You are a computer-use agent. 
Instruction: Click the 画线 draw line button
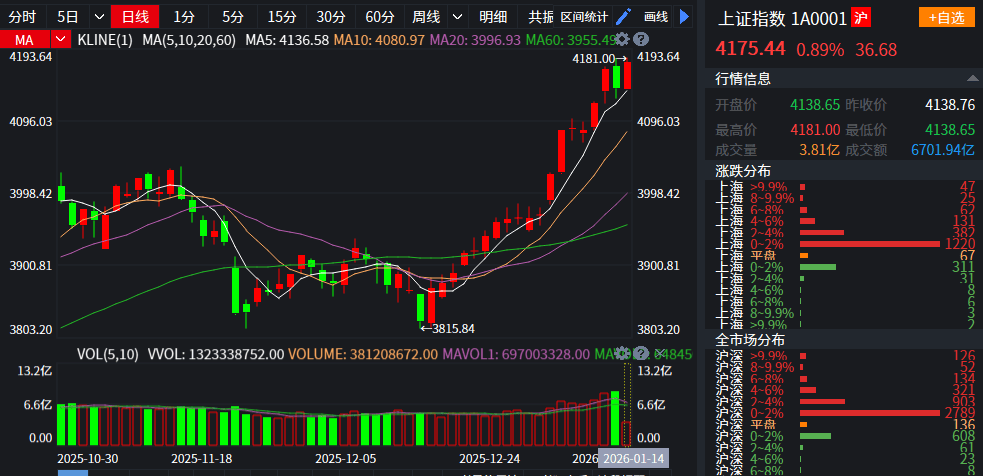point(655,17)
